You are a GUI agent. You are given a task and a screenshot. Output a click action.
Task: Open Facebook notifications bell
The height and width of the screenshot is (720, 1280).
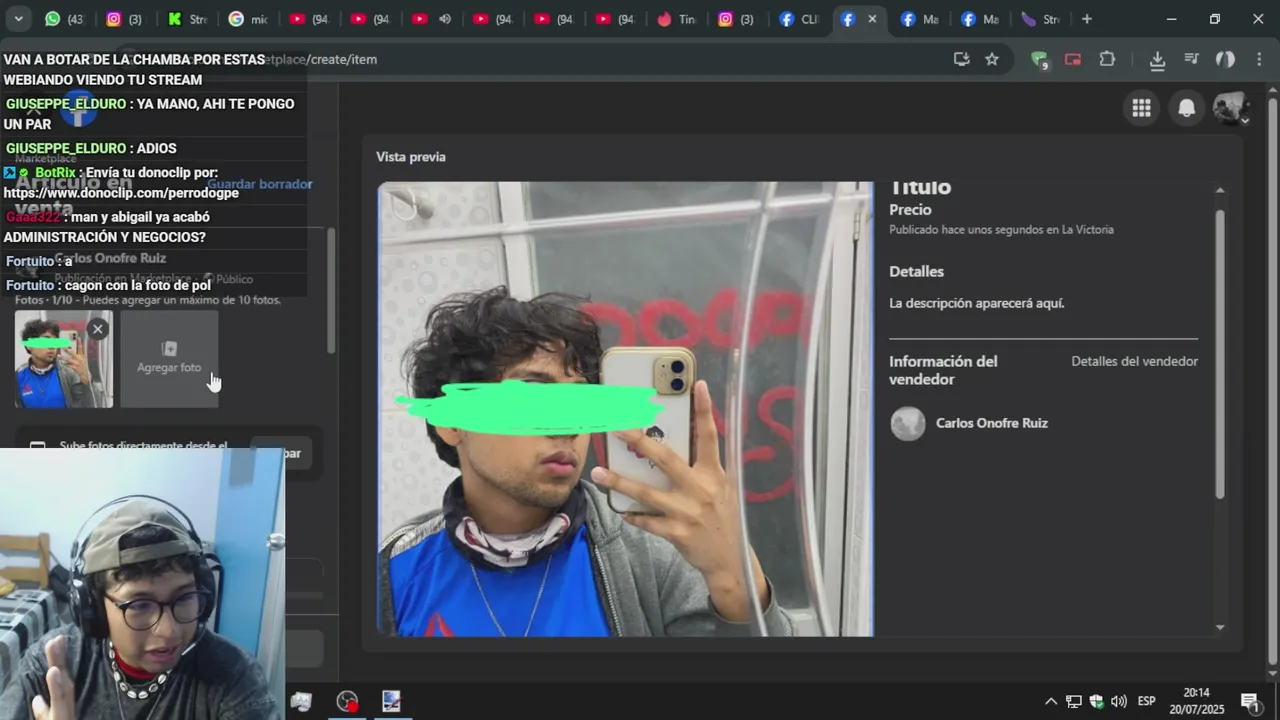1186,108
